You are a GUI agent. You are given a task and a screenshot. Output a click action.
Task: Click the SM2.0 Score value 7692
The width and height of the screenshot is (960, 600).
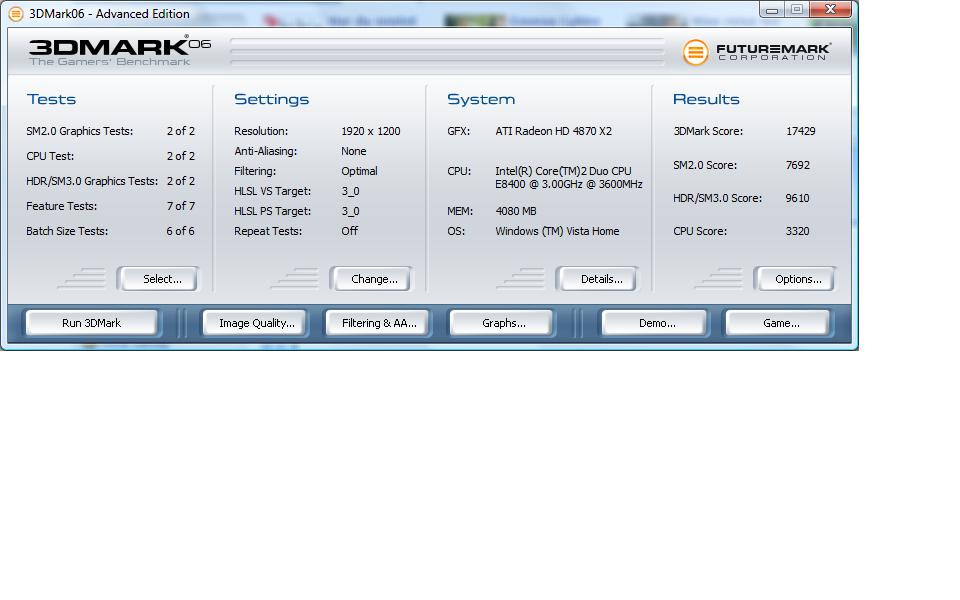[x=798, y=165]
